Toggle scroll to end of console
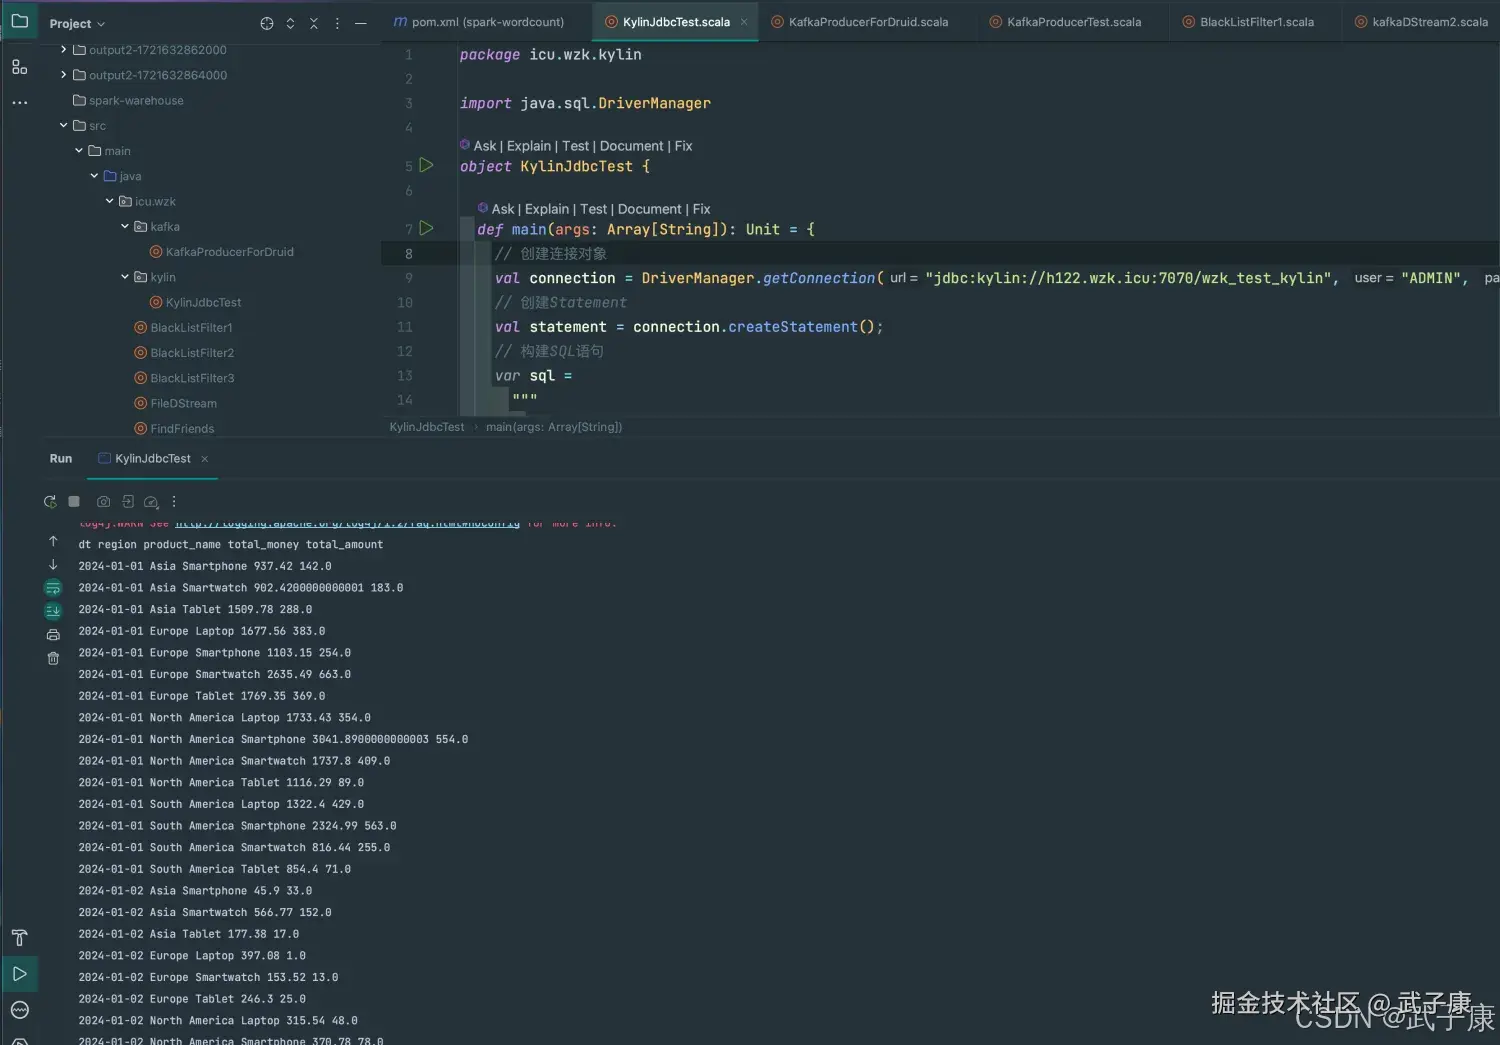Screen dimensions: 1500x1045 tap(53, 610)
